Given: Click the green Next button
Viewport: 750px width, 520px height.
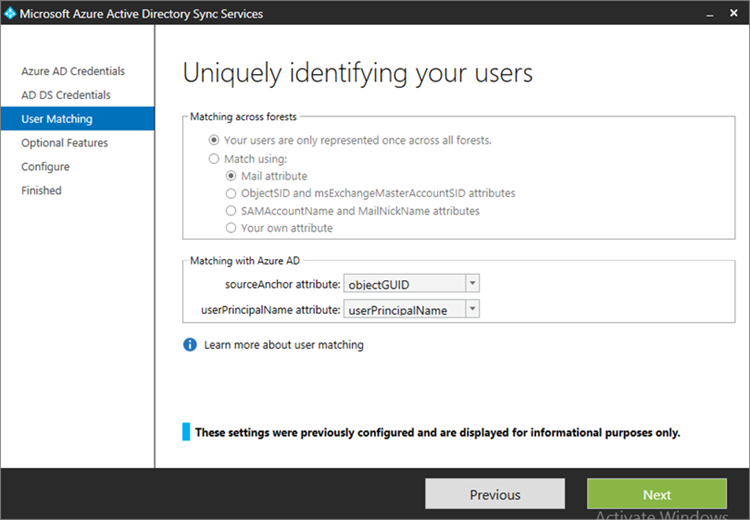Looking at the screenshot, I should pyautogui.click(x=657, y=494).
